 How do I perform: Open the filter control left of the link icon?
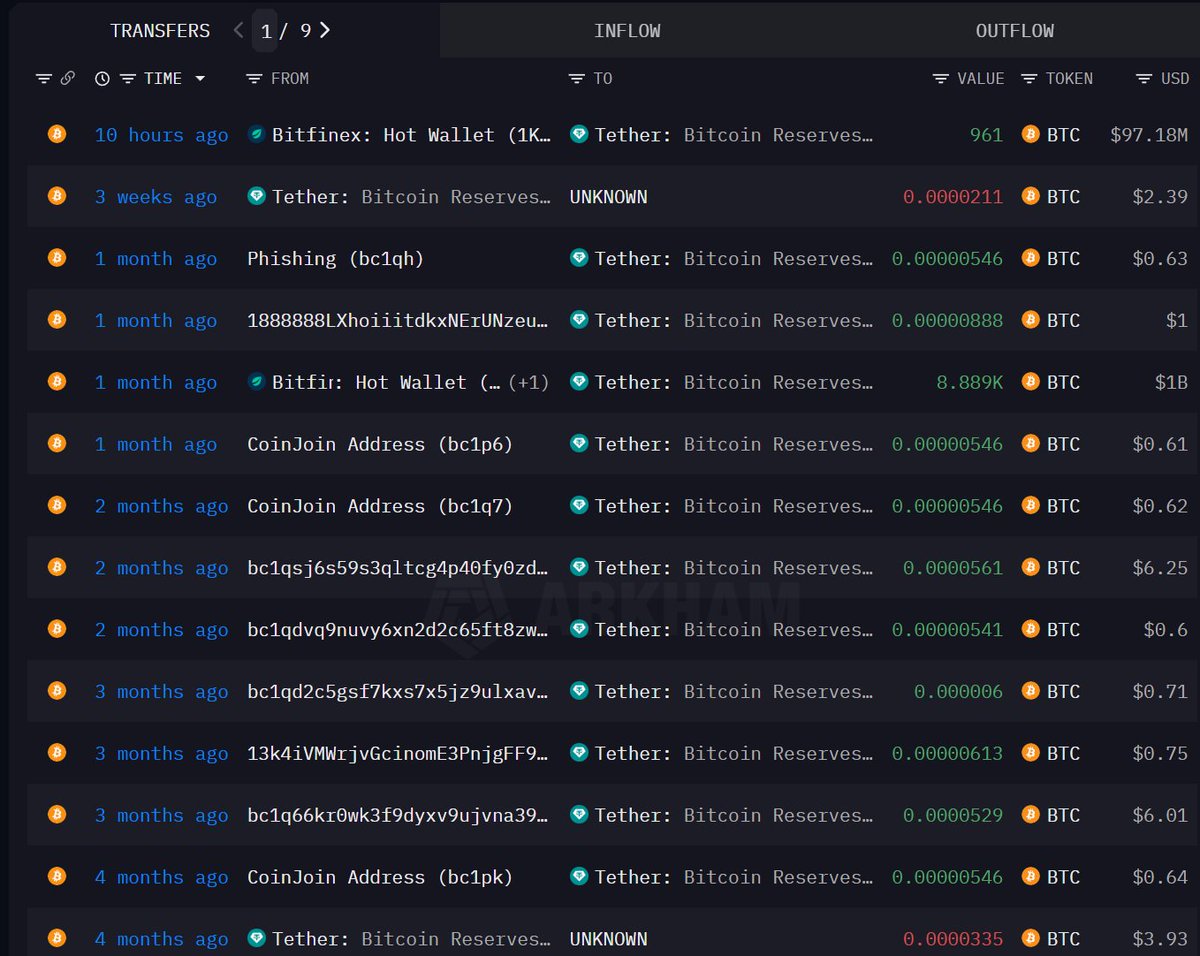[43, 78]
